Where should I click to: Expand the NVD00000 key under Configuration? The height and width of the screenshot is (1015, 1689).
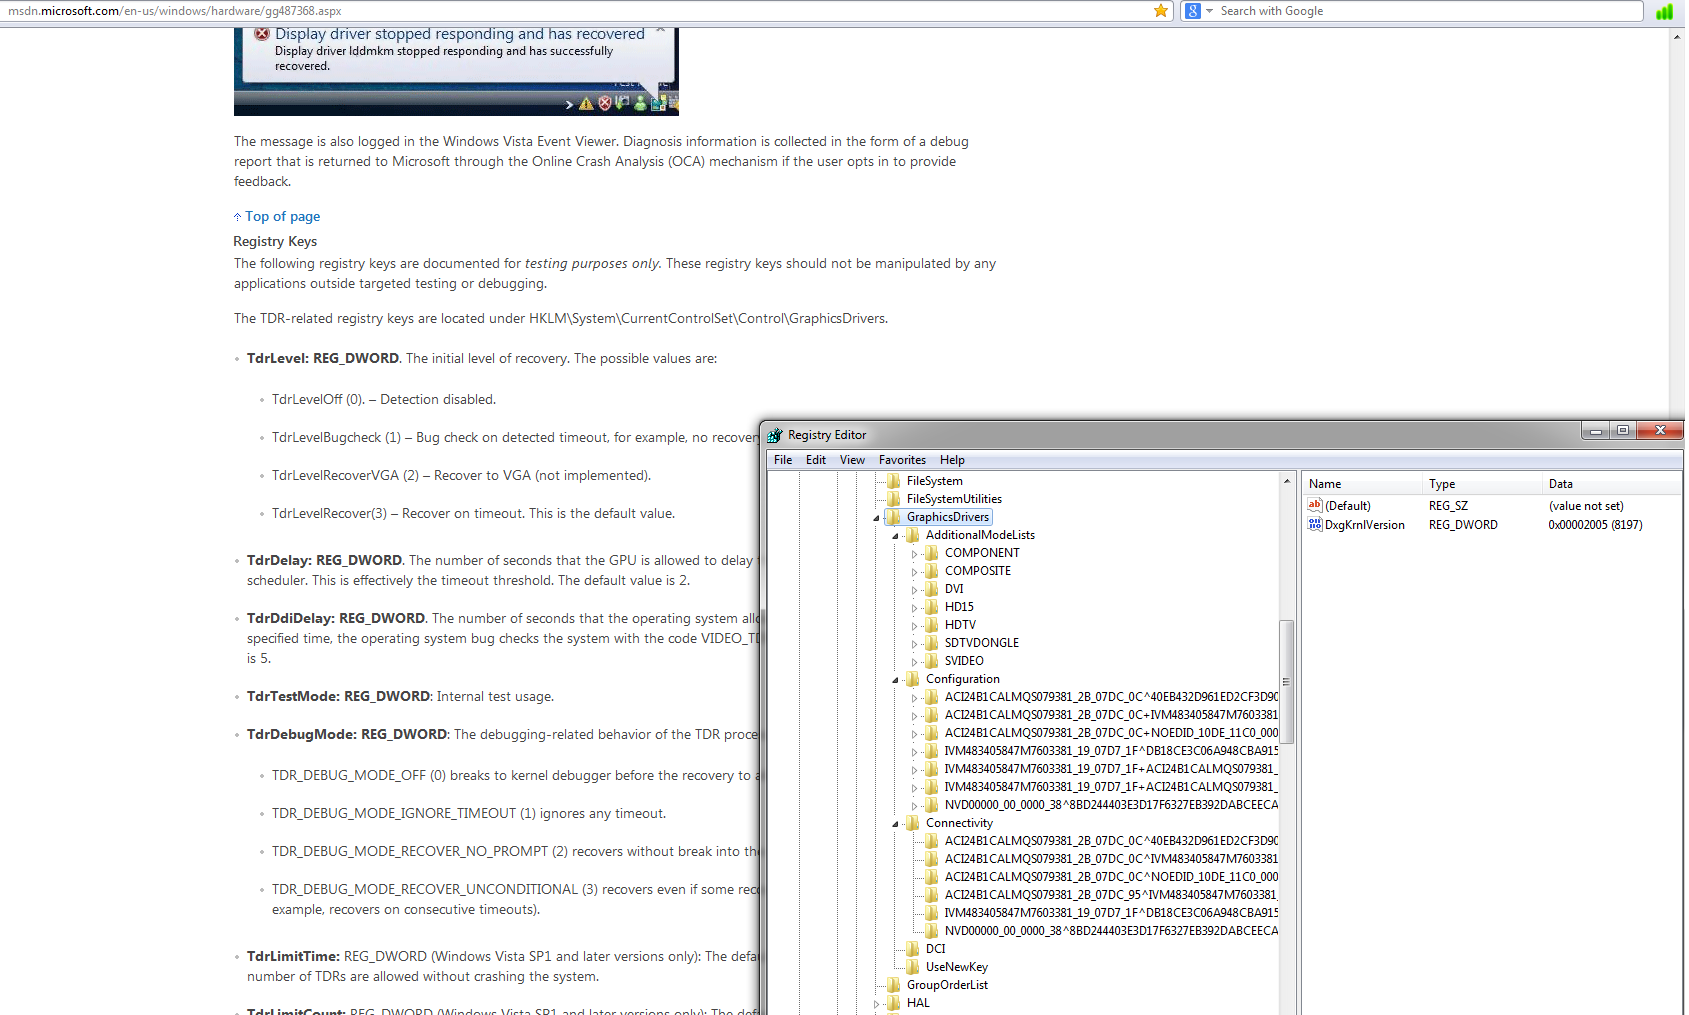click(x=914, y=806)
